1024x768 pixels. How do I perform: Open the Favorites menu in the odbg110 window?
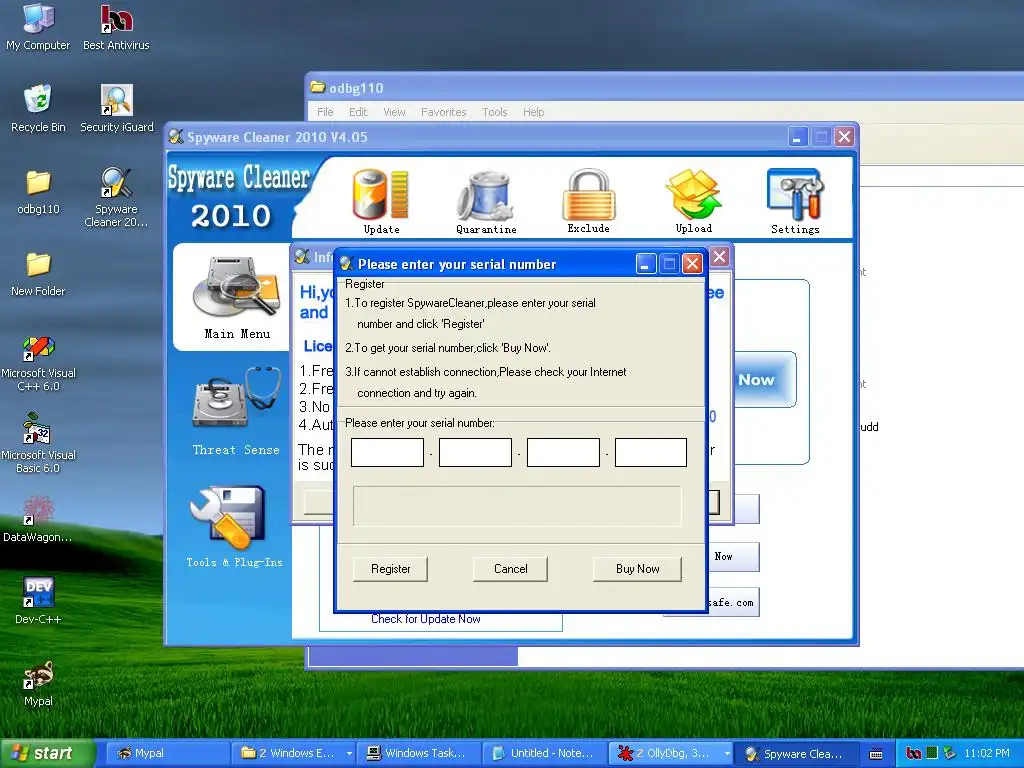(x=443, y=112)
